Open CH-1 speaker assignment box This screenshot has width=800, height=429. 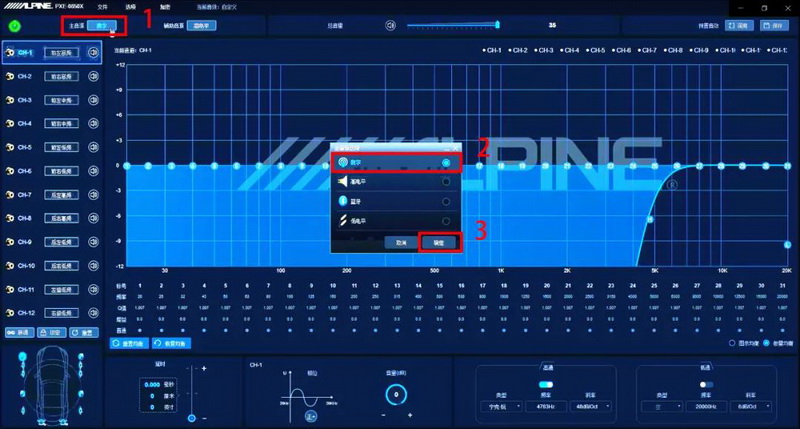click(x=62, y=53)
